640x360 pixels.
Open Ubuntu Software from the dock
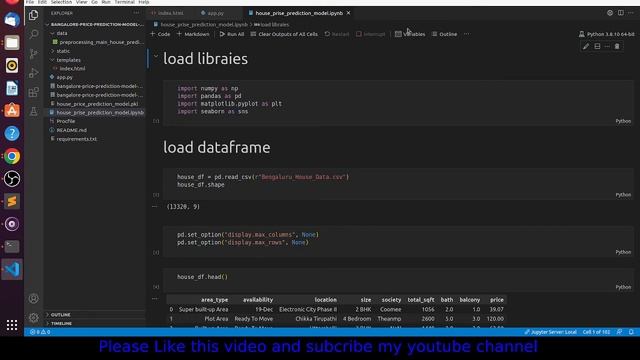click(12, 111)
